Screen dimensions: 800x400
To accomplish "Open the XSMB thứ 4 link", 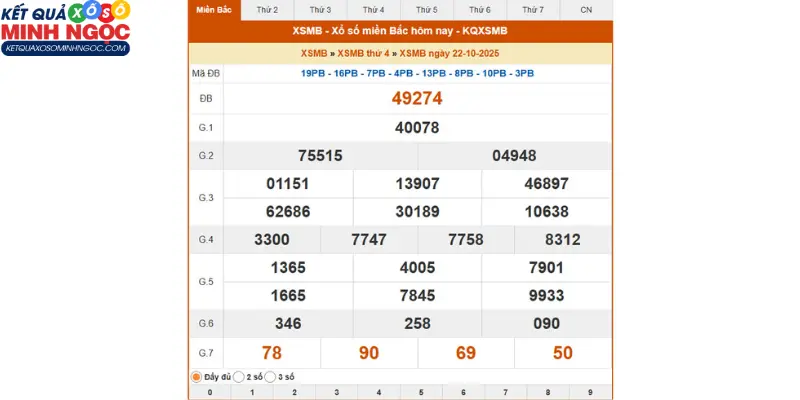I will point(363,54).
